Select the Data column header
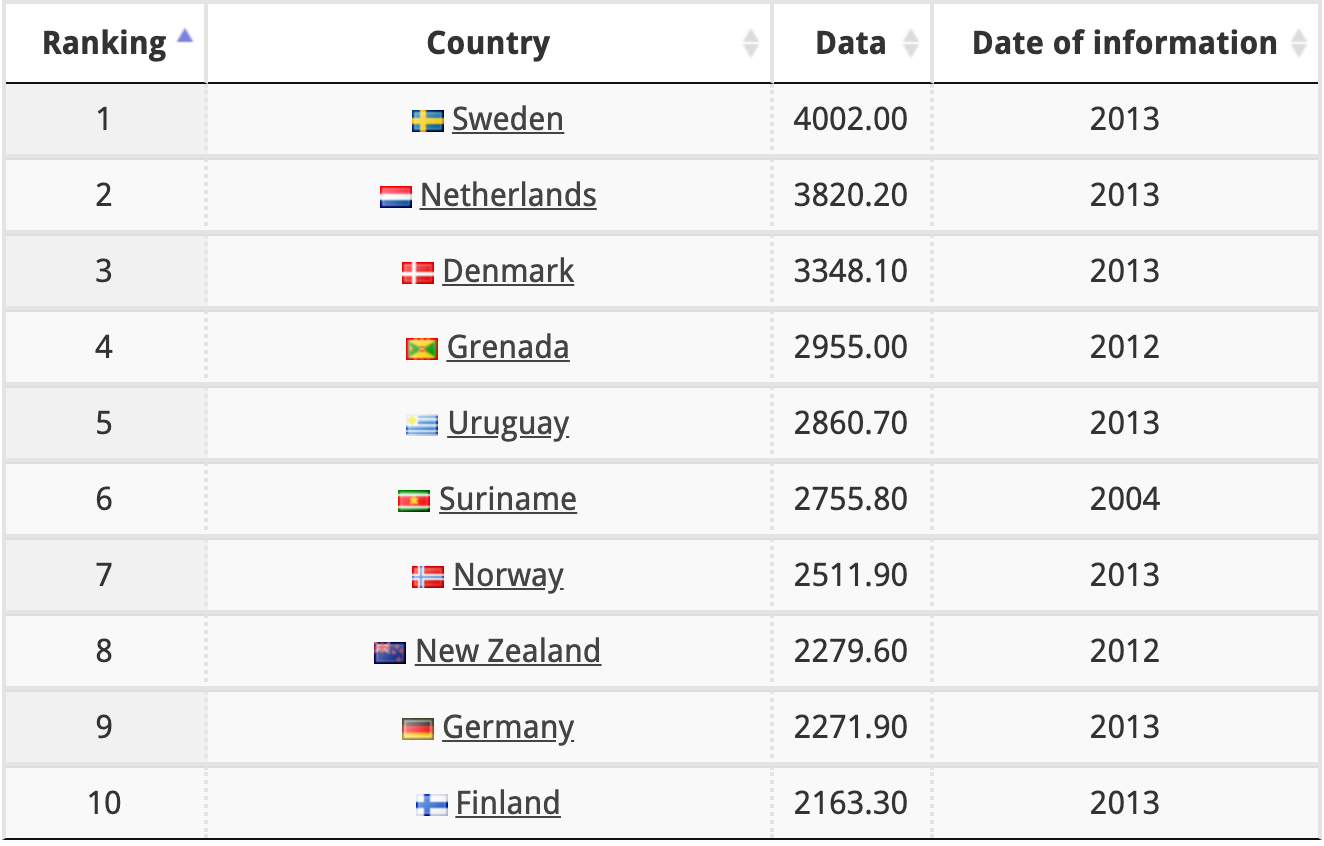Image resolution: width=1324 pixels, height=846 pixels. click(x=851, y=43)
